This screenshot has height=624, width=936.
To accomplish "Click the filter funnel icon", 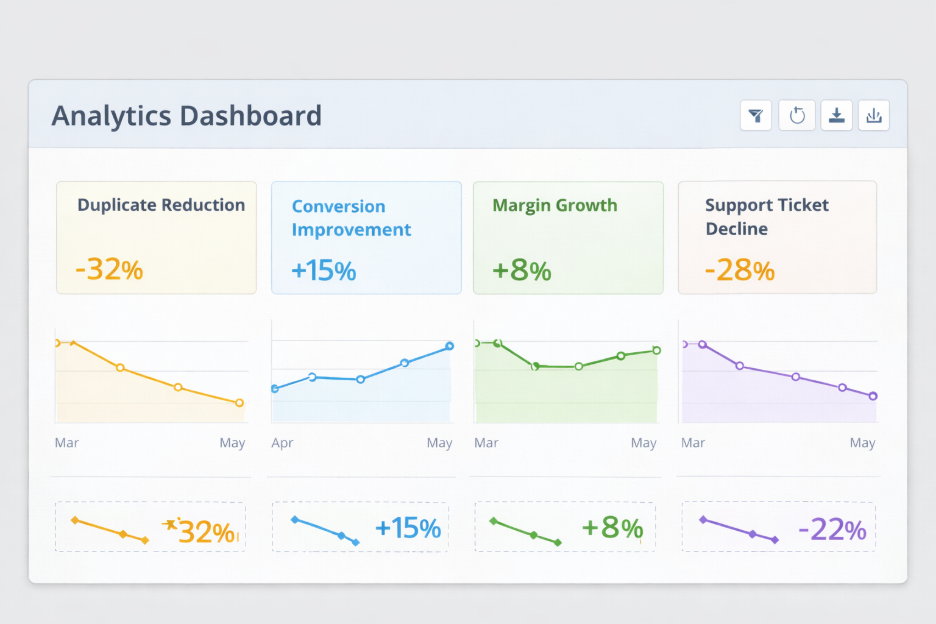I will pyautogui.click(x=756, y=116).
